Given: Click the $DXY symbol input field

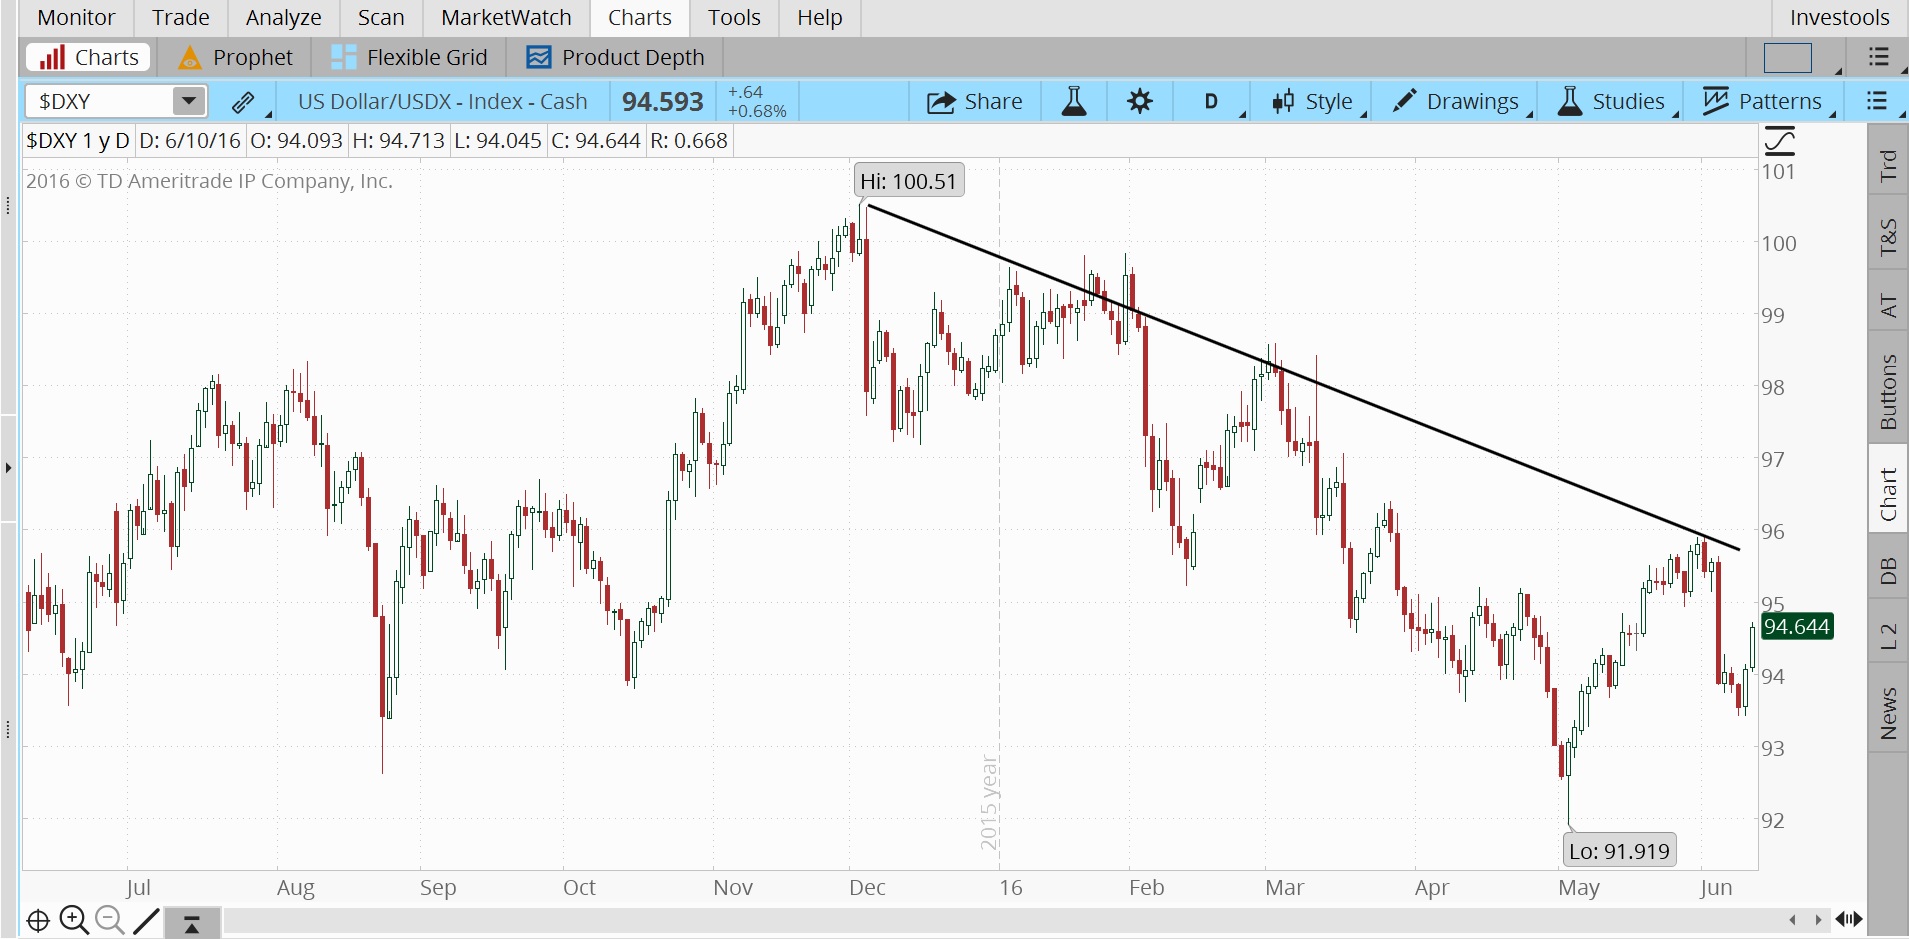Looking at the screenshot, I should coord(100,100).
